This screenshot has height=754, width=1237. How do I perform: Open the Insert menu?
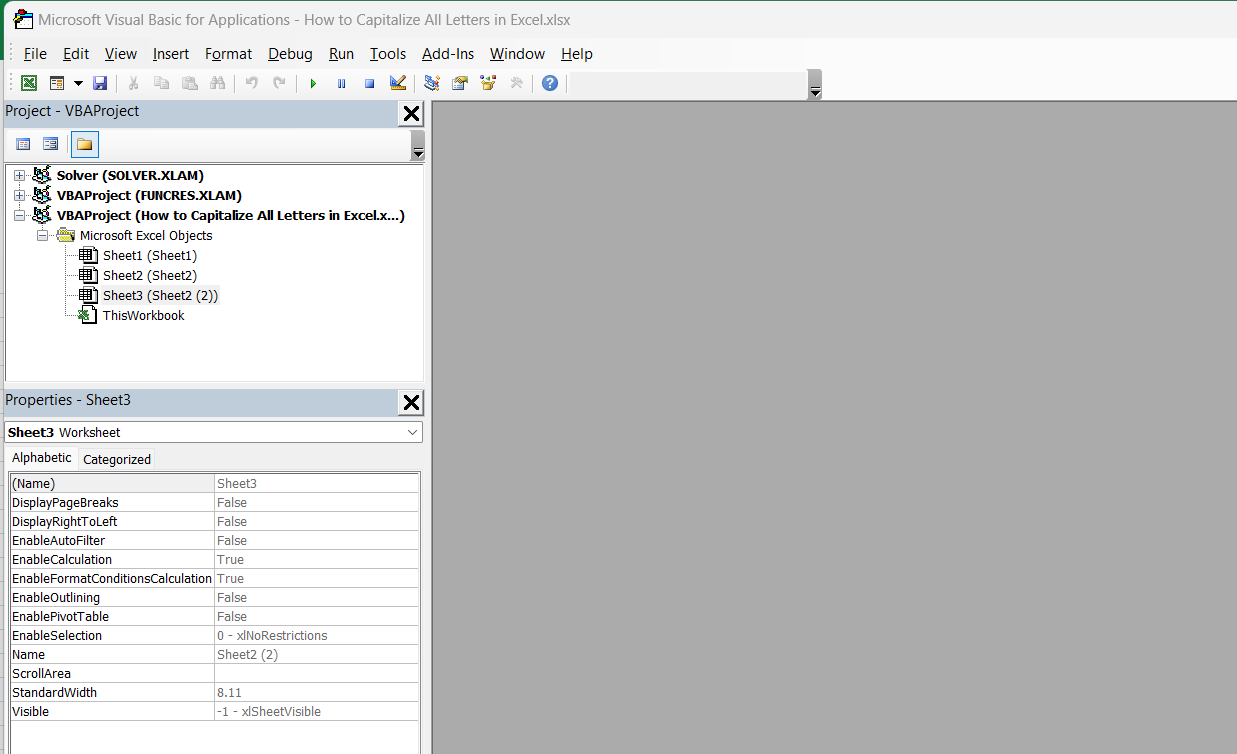(171, 54)
